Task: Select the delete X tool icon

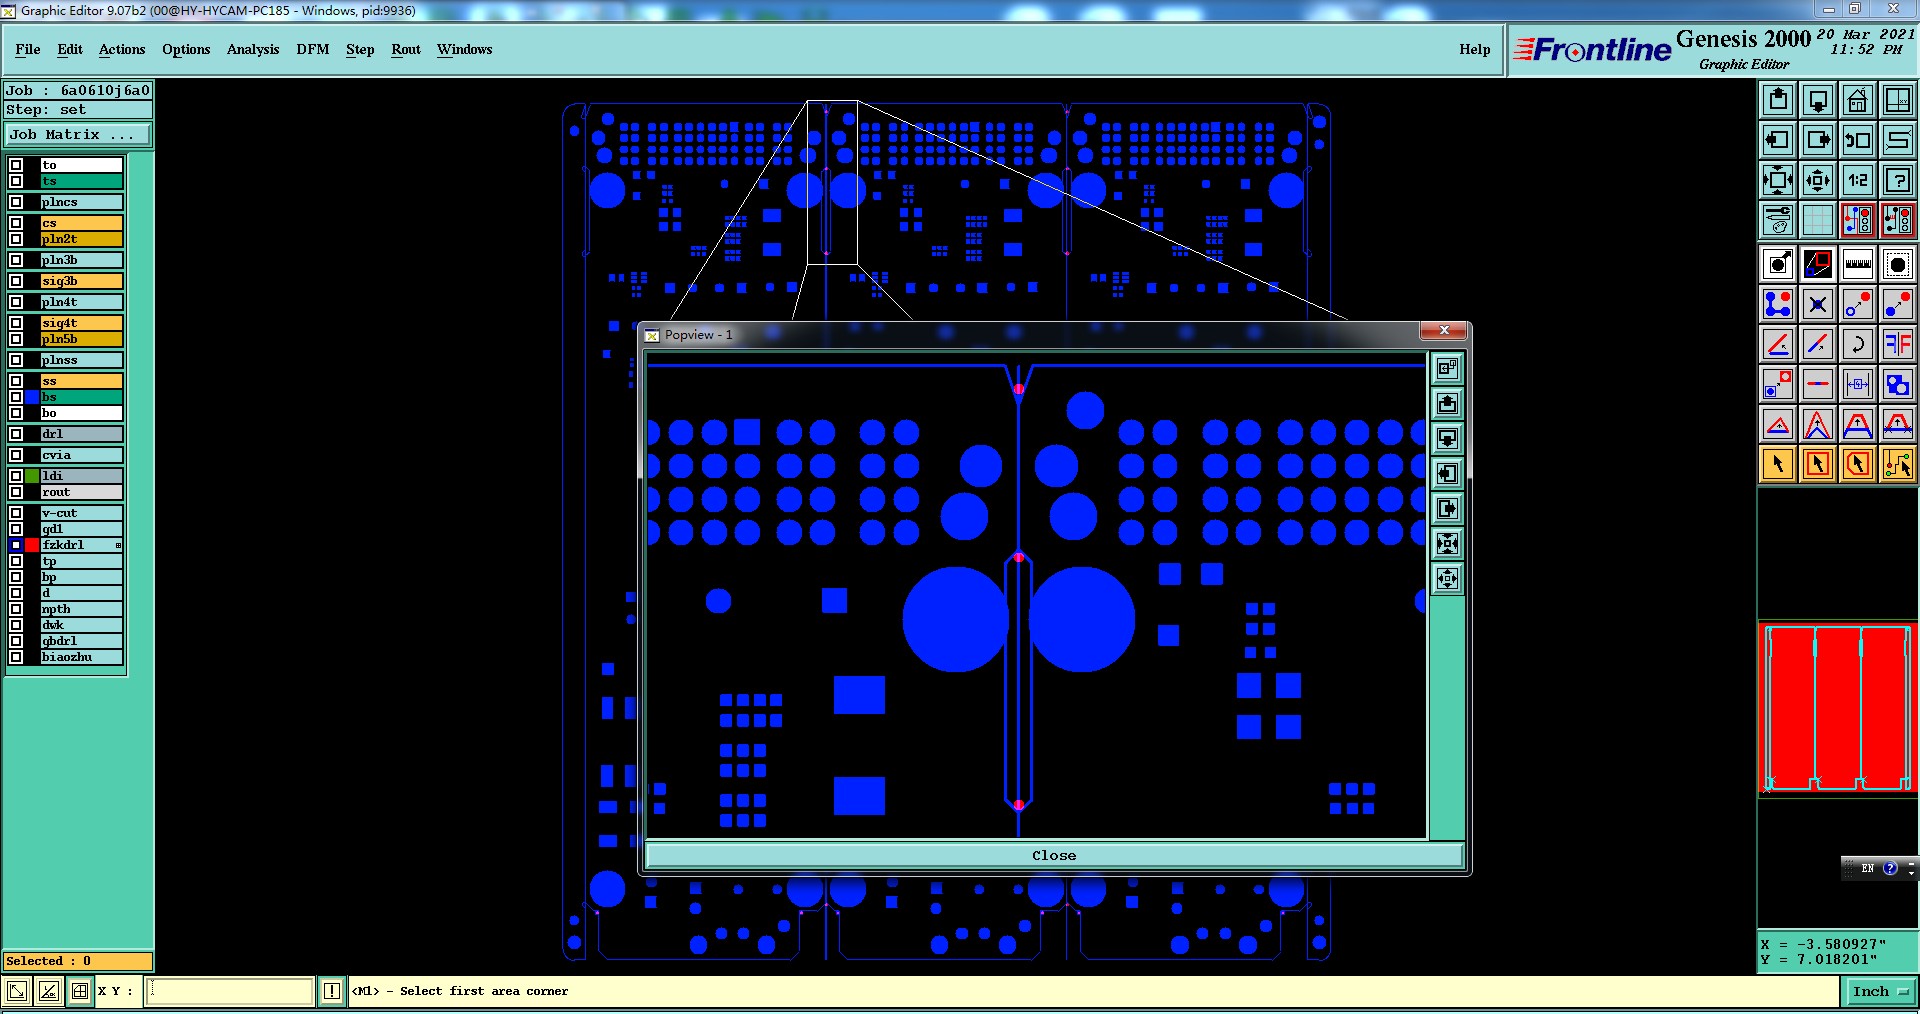Action: pos(1818,304)
